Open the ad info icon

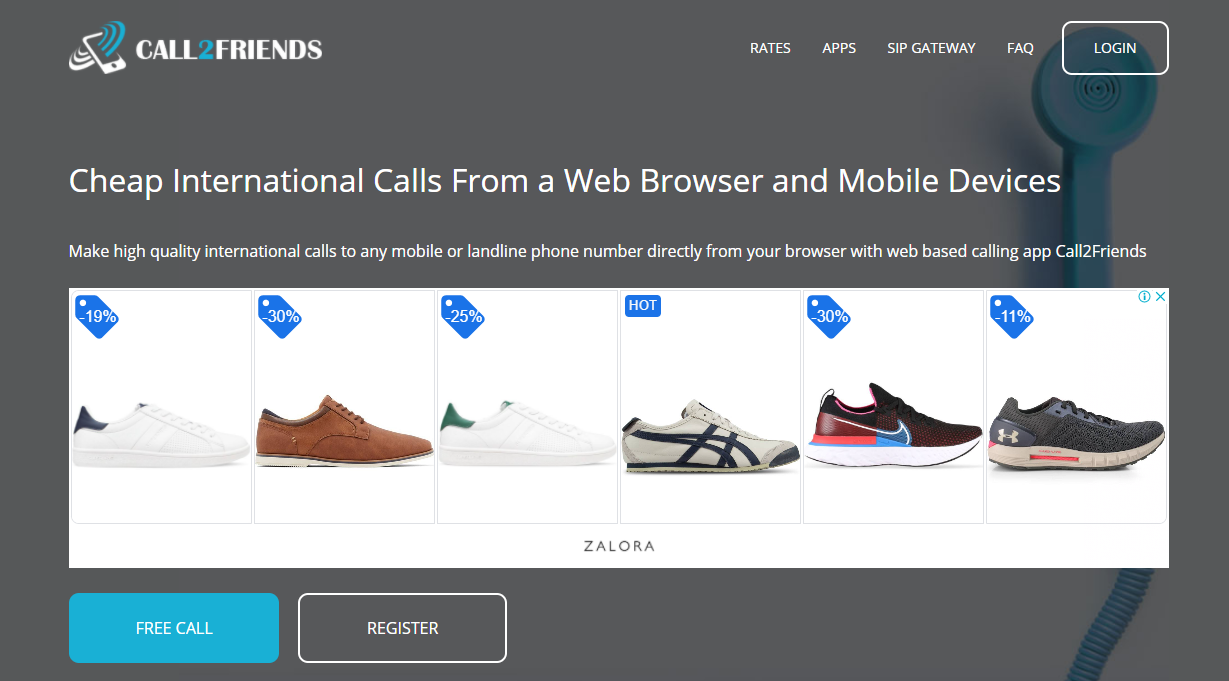pos(1145,297)
